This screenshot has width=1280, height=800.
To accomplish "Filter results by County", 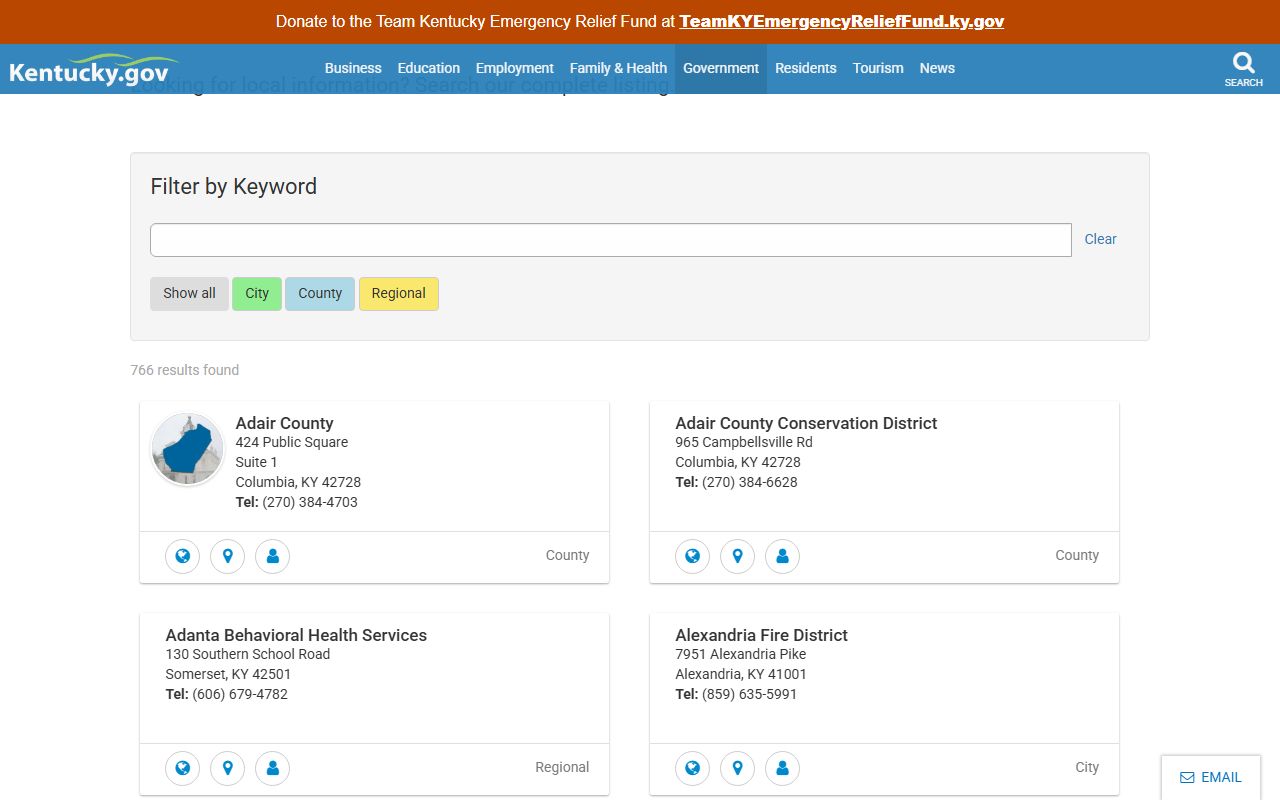I will pos(320,293).
